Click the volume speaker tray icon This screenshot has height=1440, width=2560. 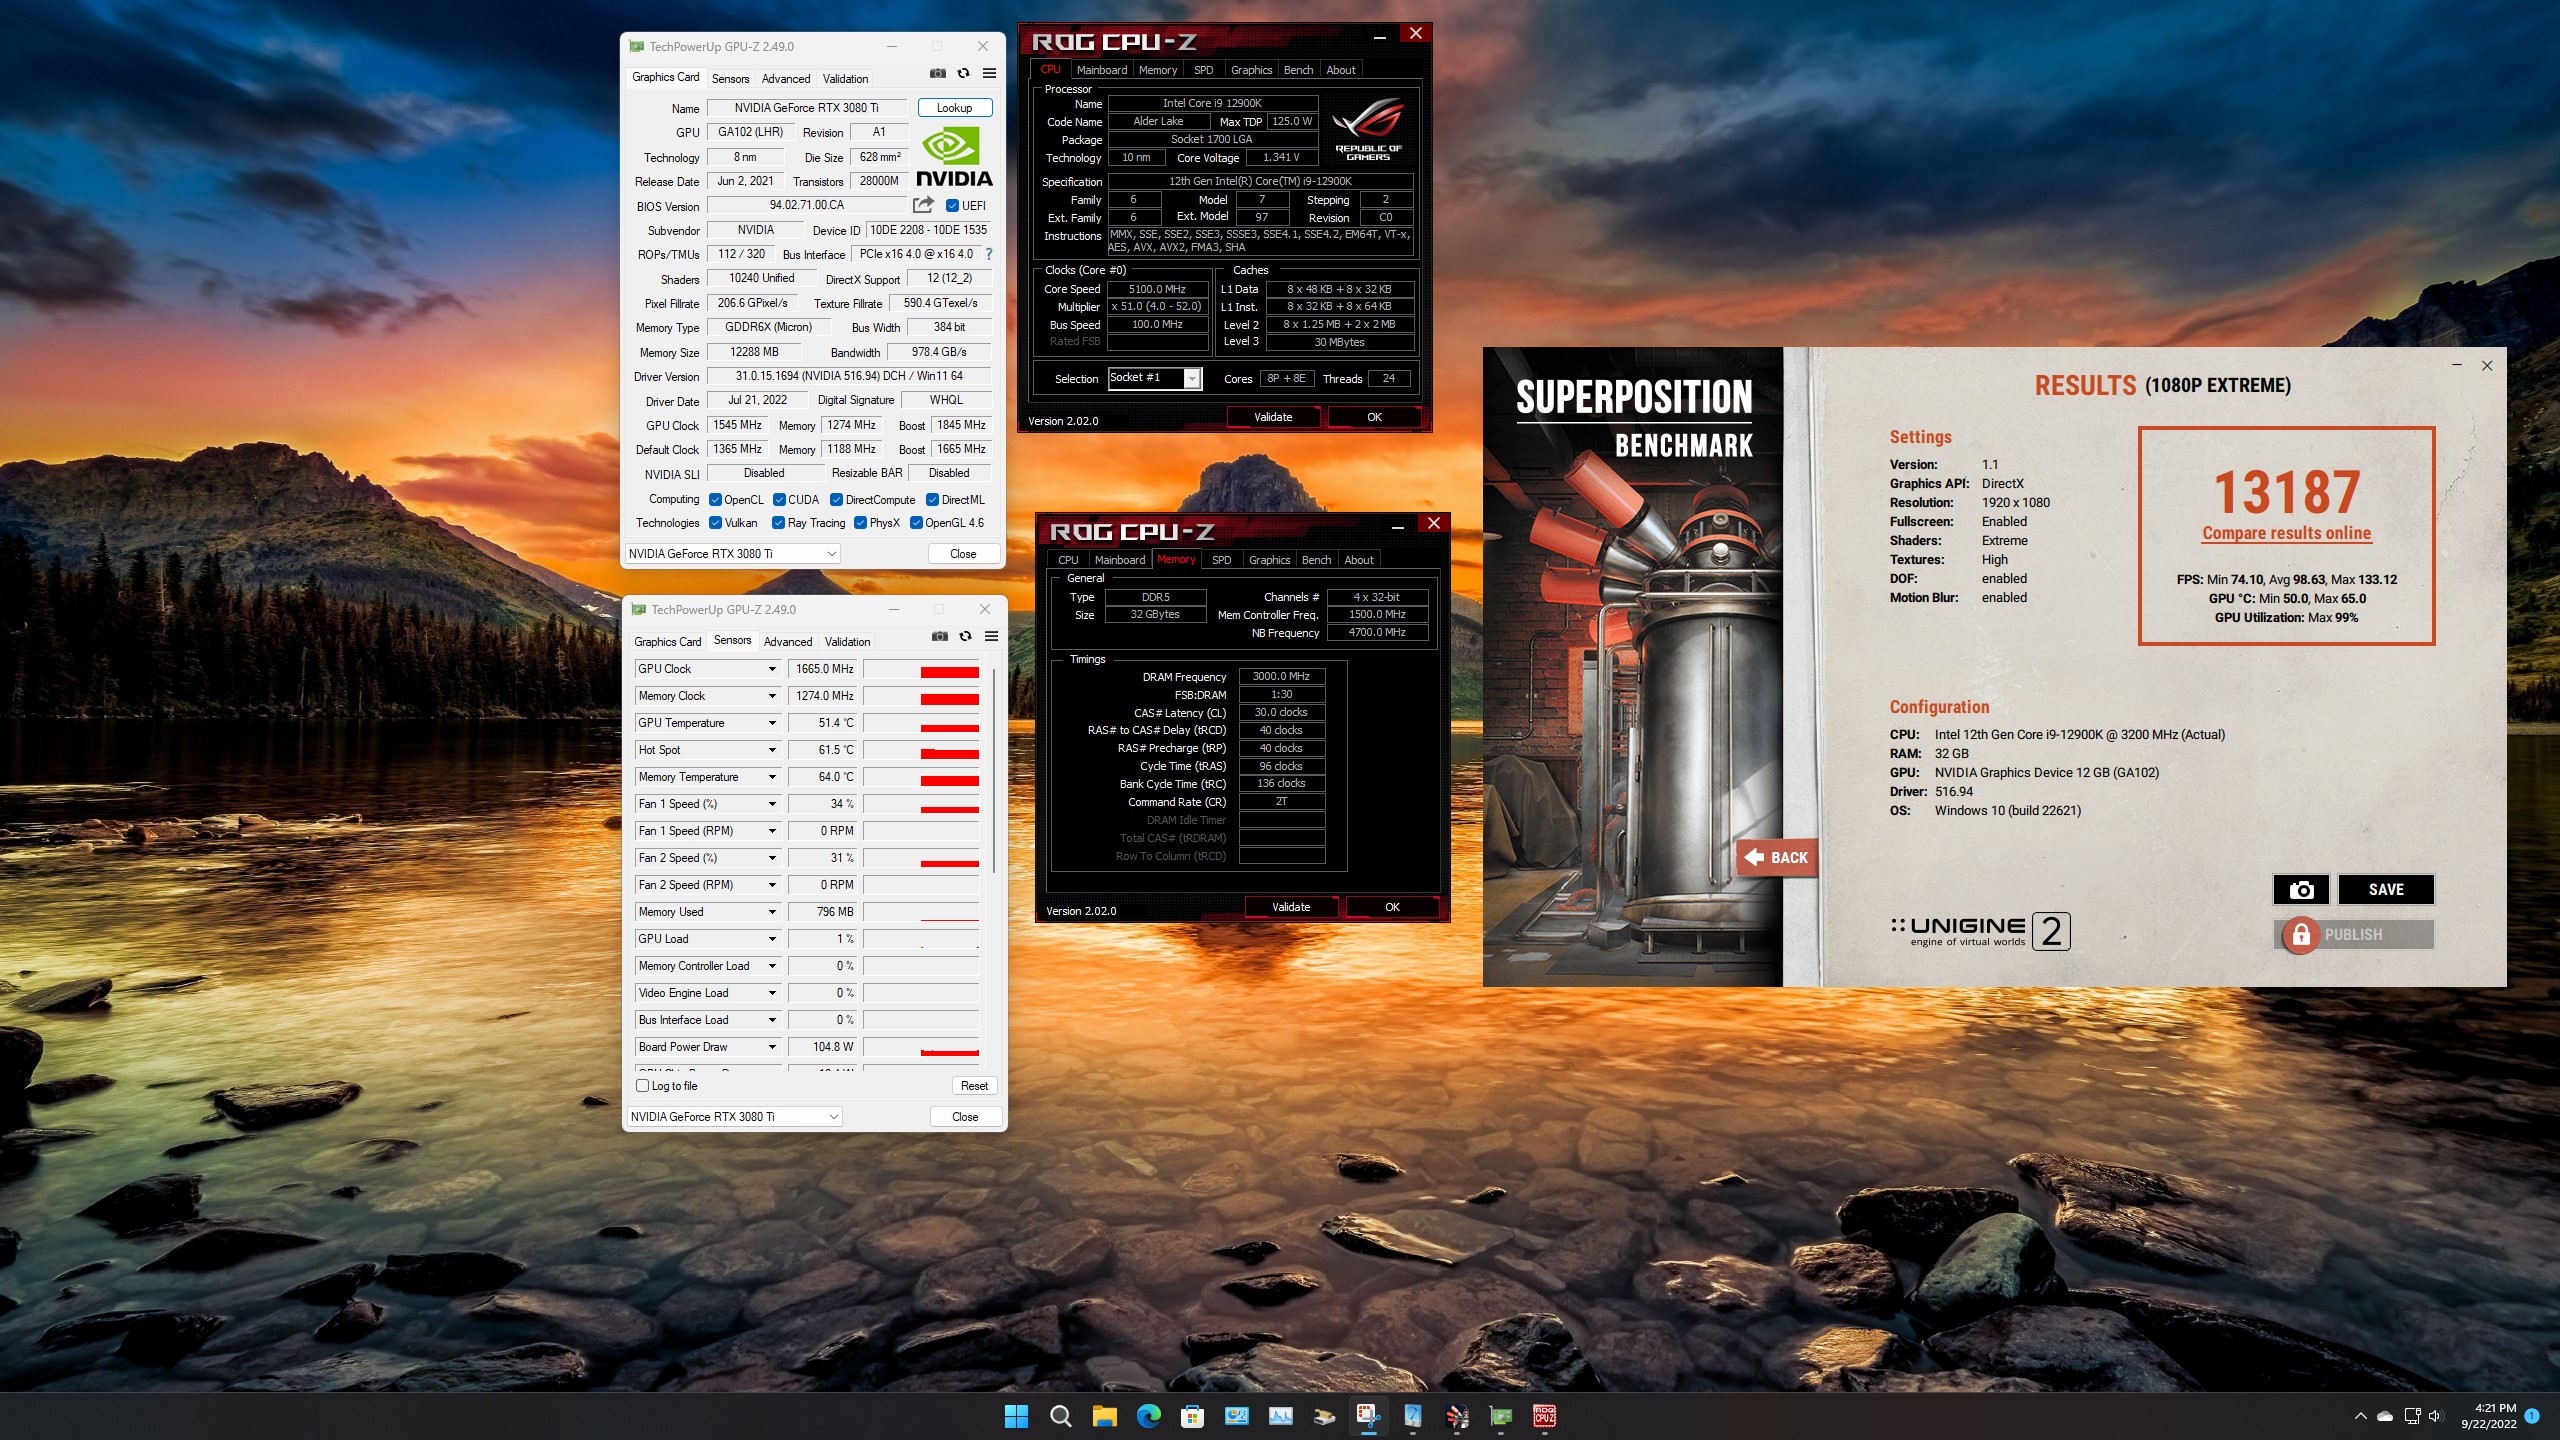(2434, 1416)
